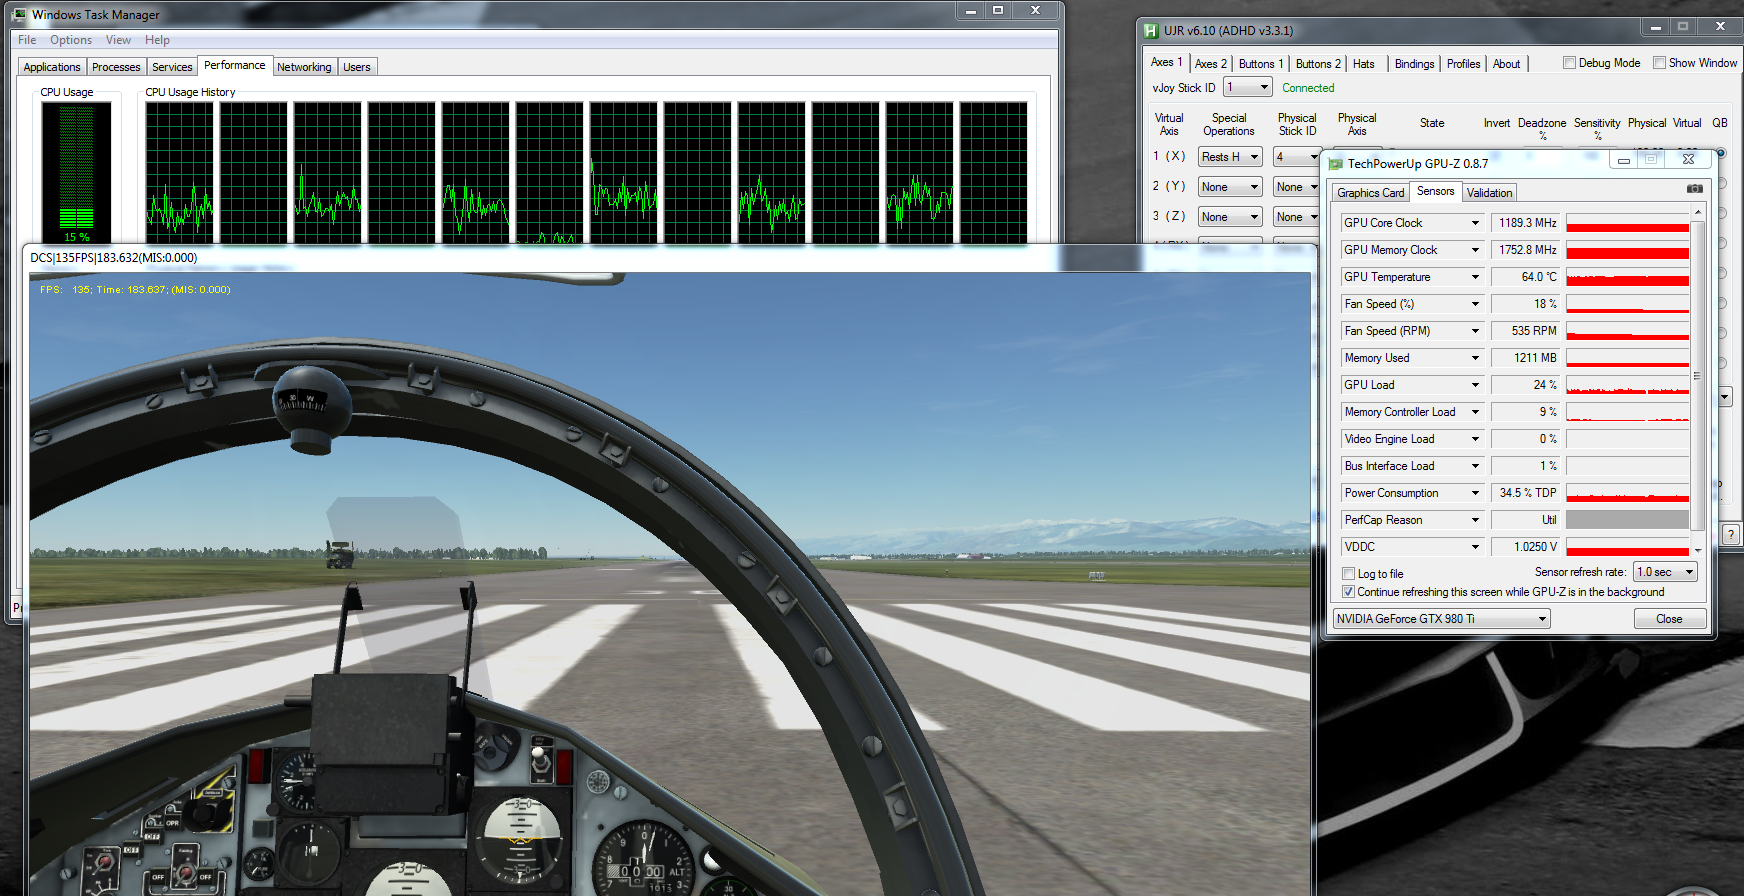
Task: Select the Performance tab in Task Manager
Action: (235, 65)
